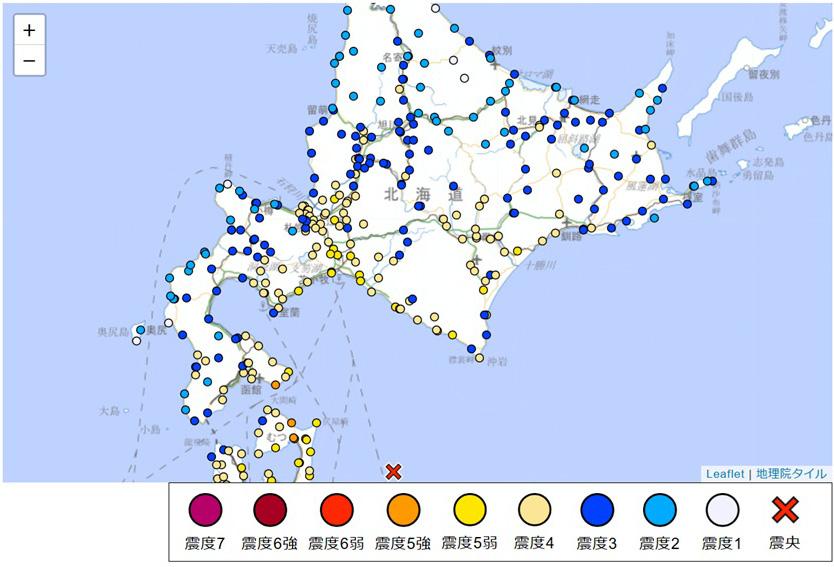Click the 震度4 pale yellow legend circle
The image size is (834, 567).
[x=535, y=510]
